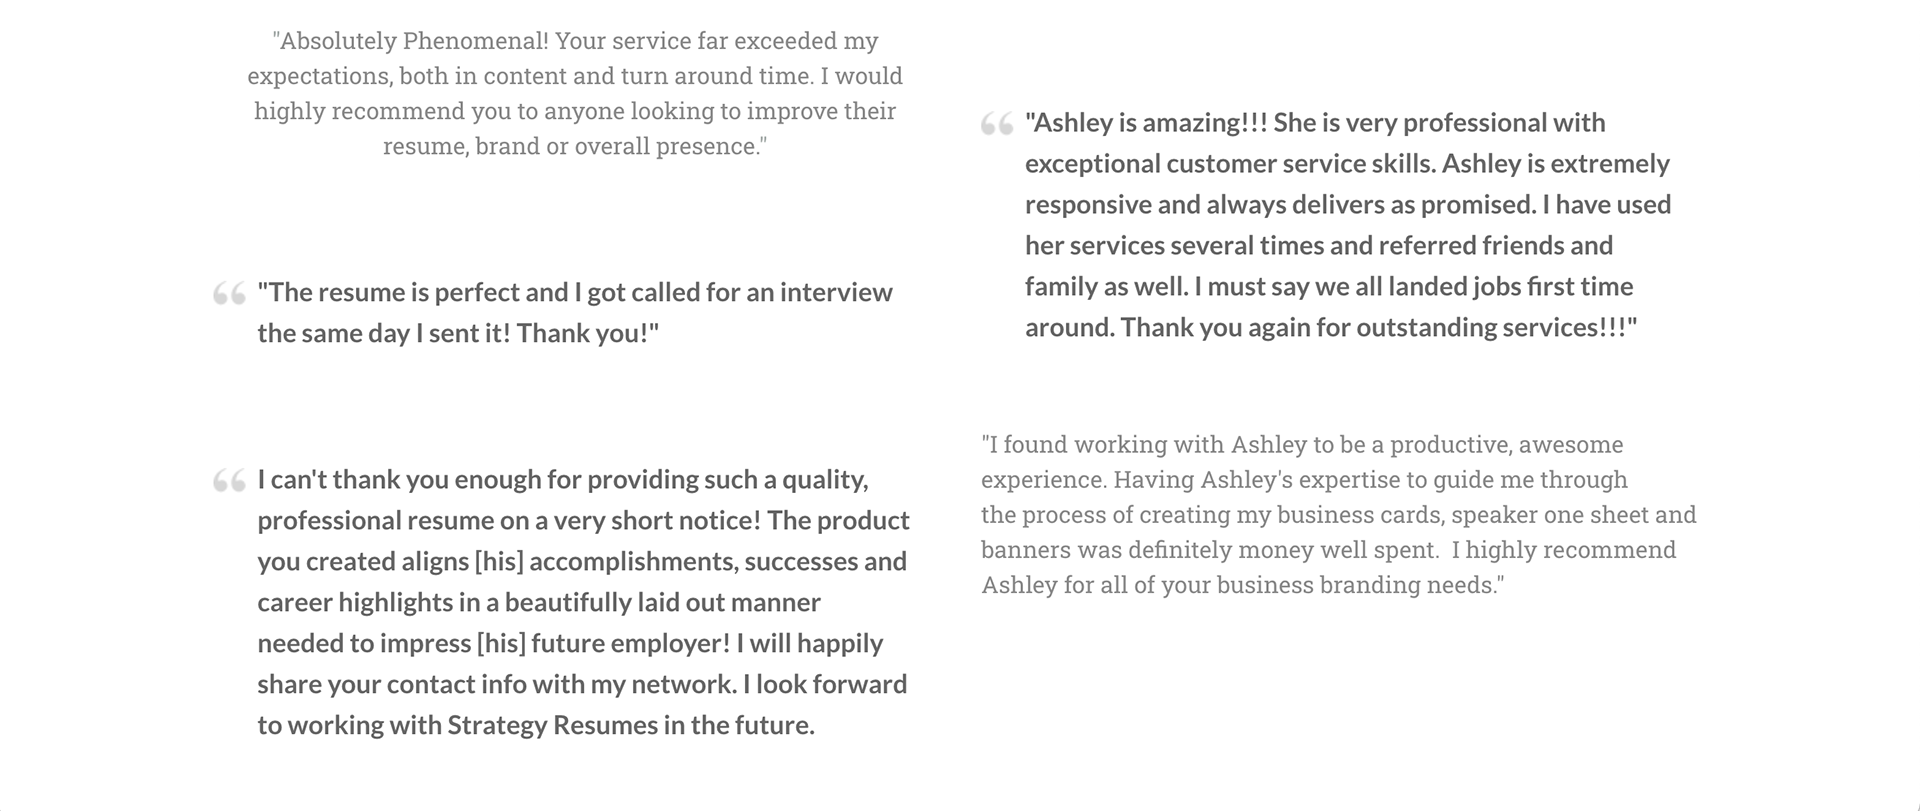1920x811 pixels.
Task: Click "her services several times and referred friends" line
Action: [x=1319, y=245]
